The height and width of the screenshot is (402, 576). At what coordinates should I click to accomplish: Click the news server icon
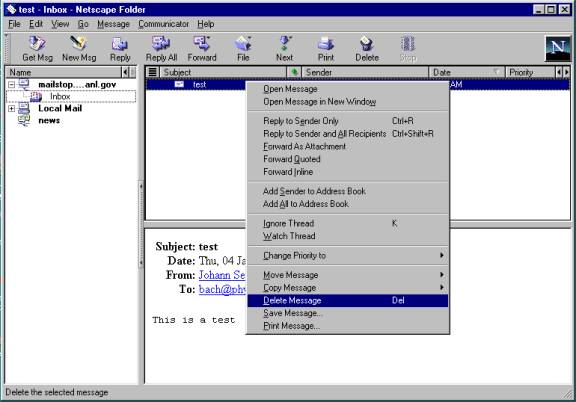pos(24,121)
